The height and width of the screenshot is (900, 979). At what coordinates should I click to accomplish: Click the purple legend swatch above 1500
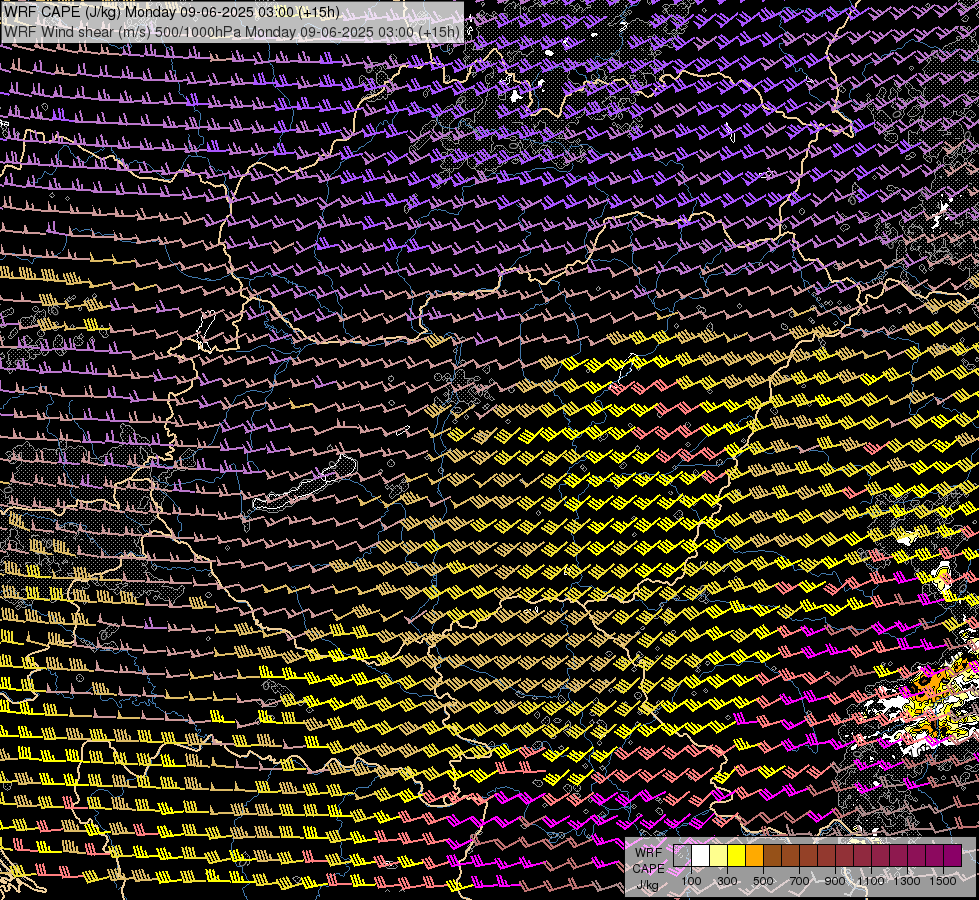(x=952, y=856)
